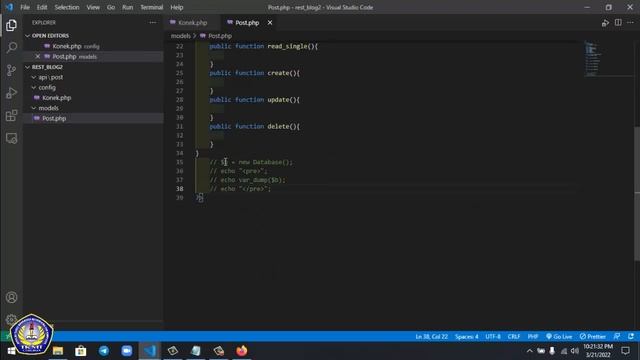The width and height of the screenshot is (640, 360).
Task: Click the models breadcrumb
Action: [180, 36]
